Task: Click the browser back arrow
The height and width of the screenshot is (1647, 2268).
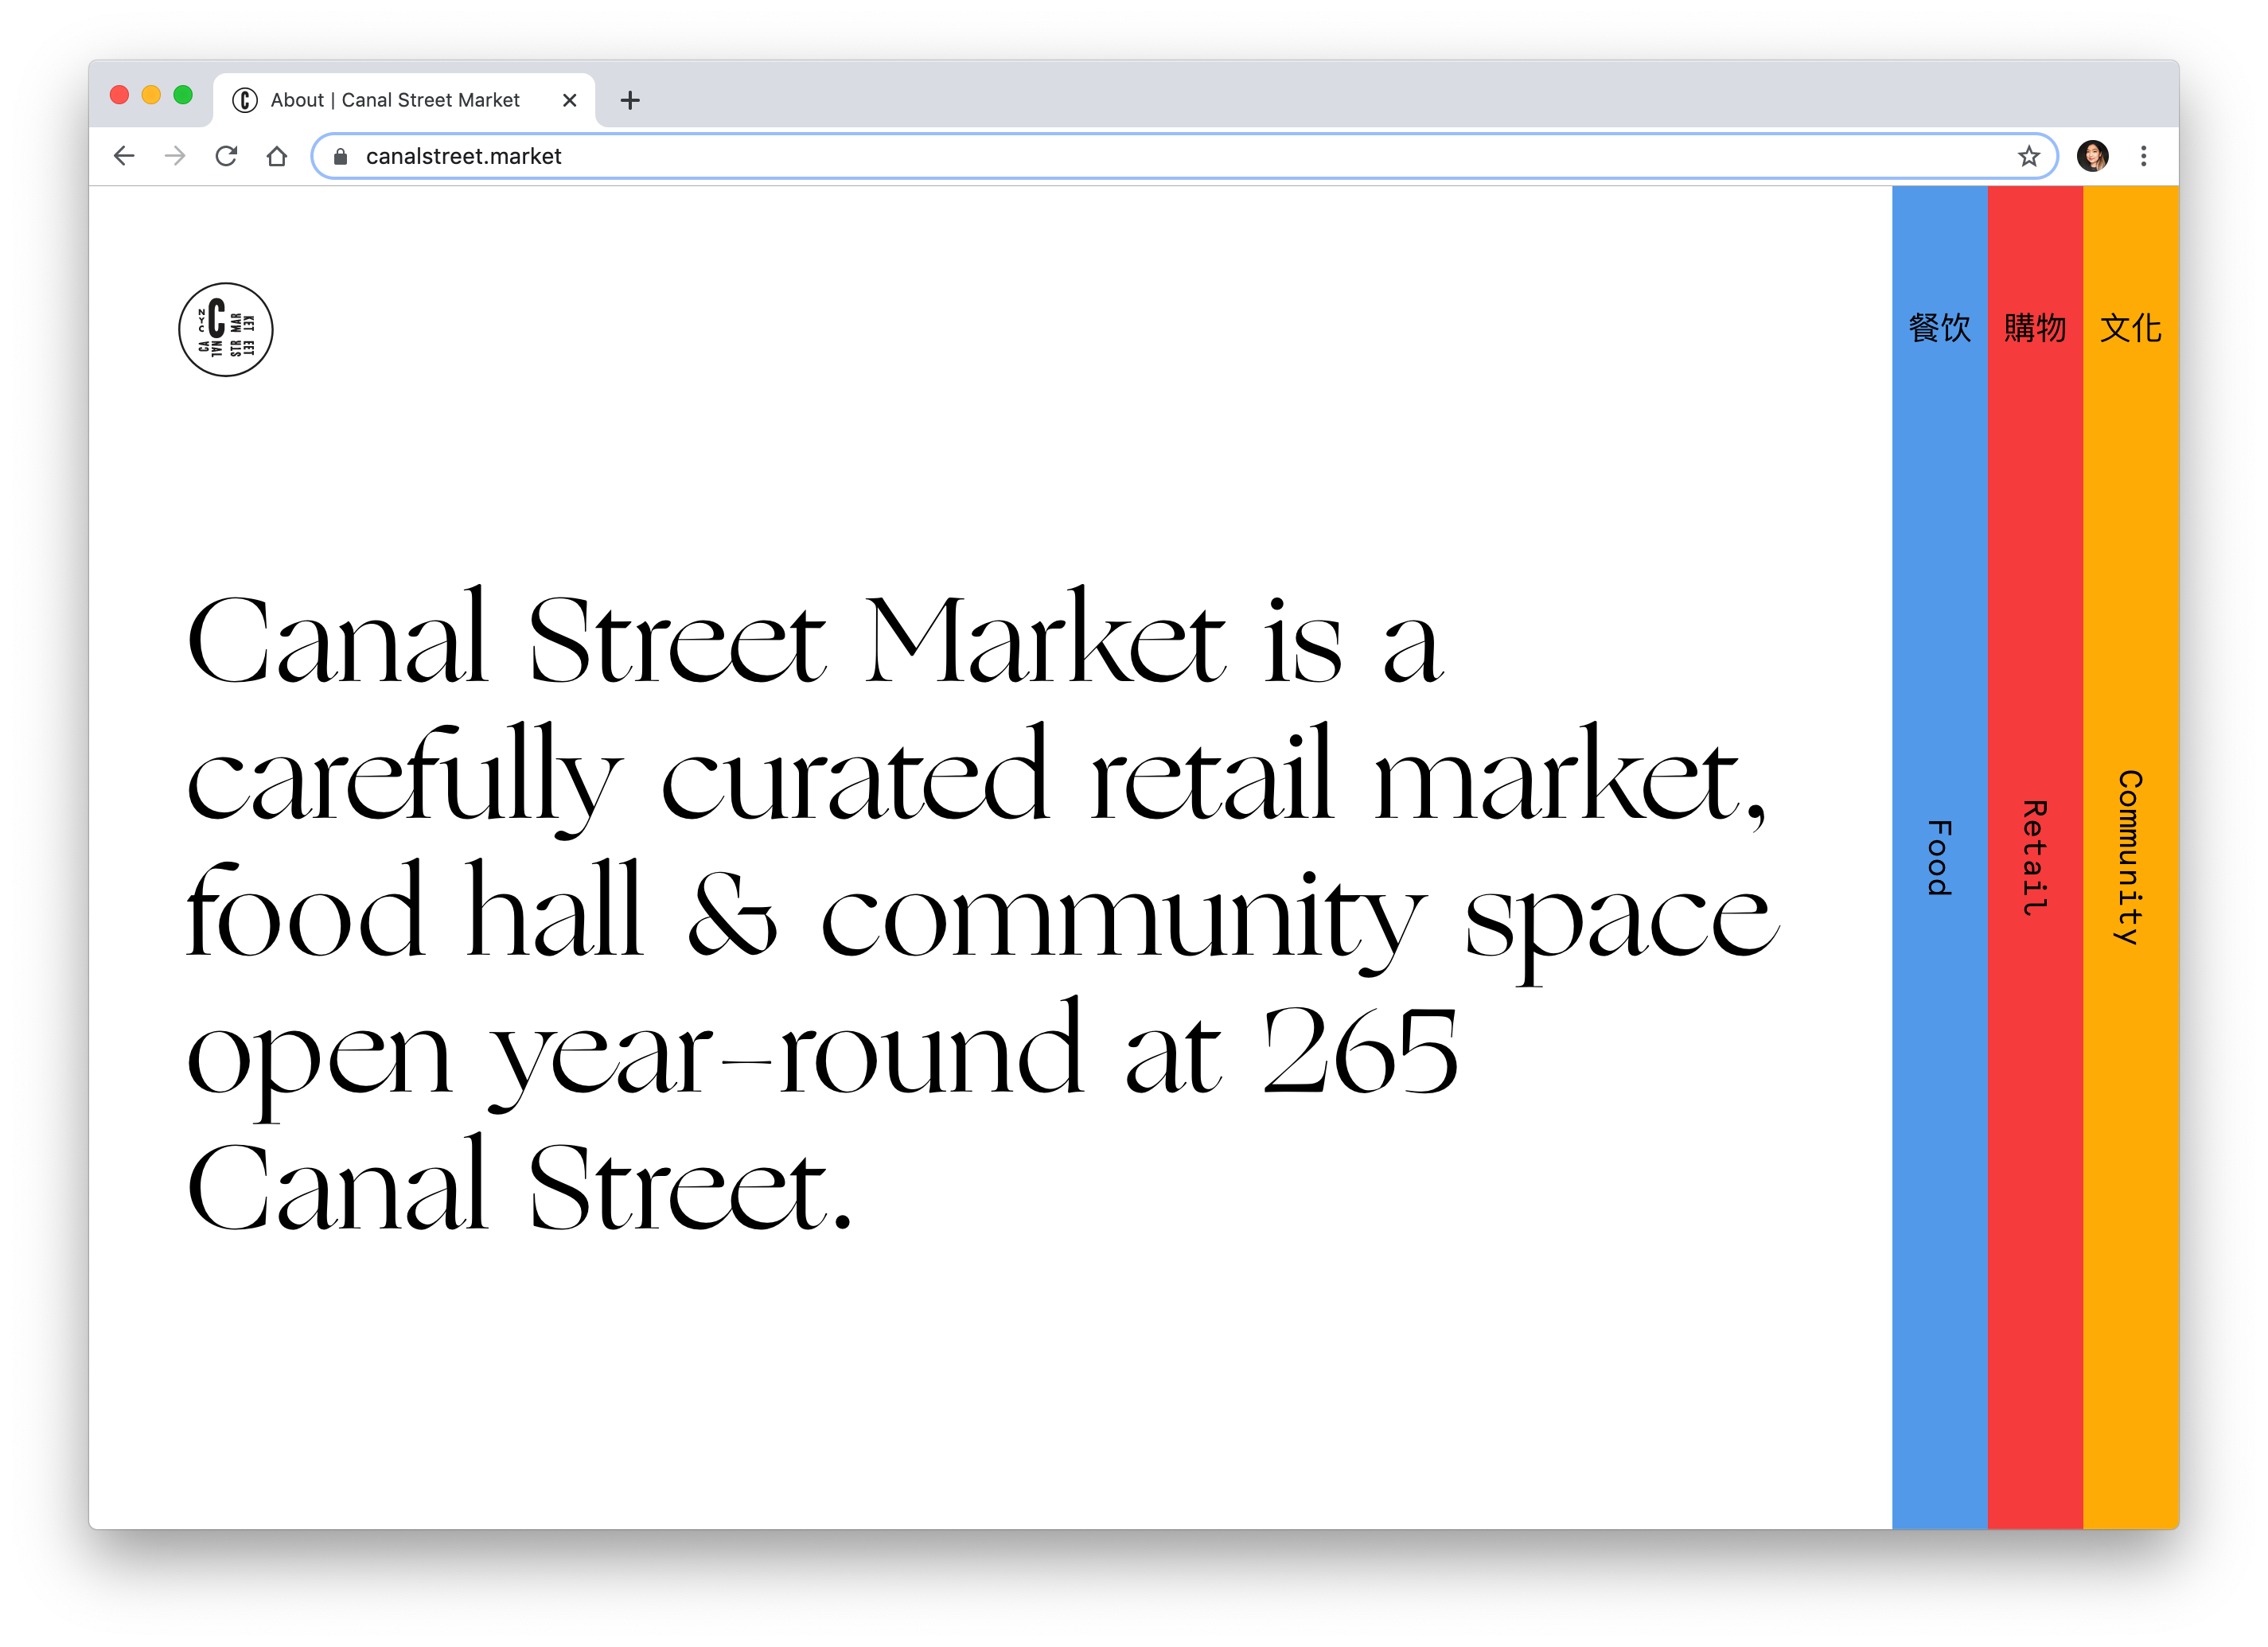Action: tap(123, 156)
